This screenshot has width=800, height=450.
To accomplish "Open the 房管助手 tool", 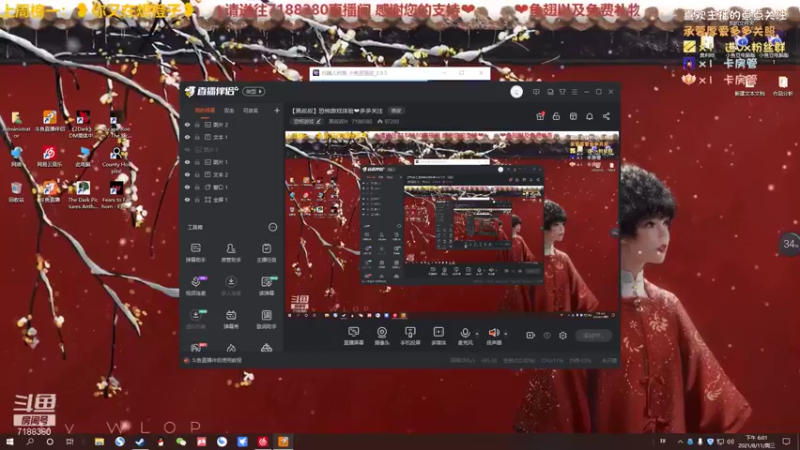I will pos(231,252).
